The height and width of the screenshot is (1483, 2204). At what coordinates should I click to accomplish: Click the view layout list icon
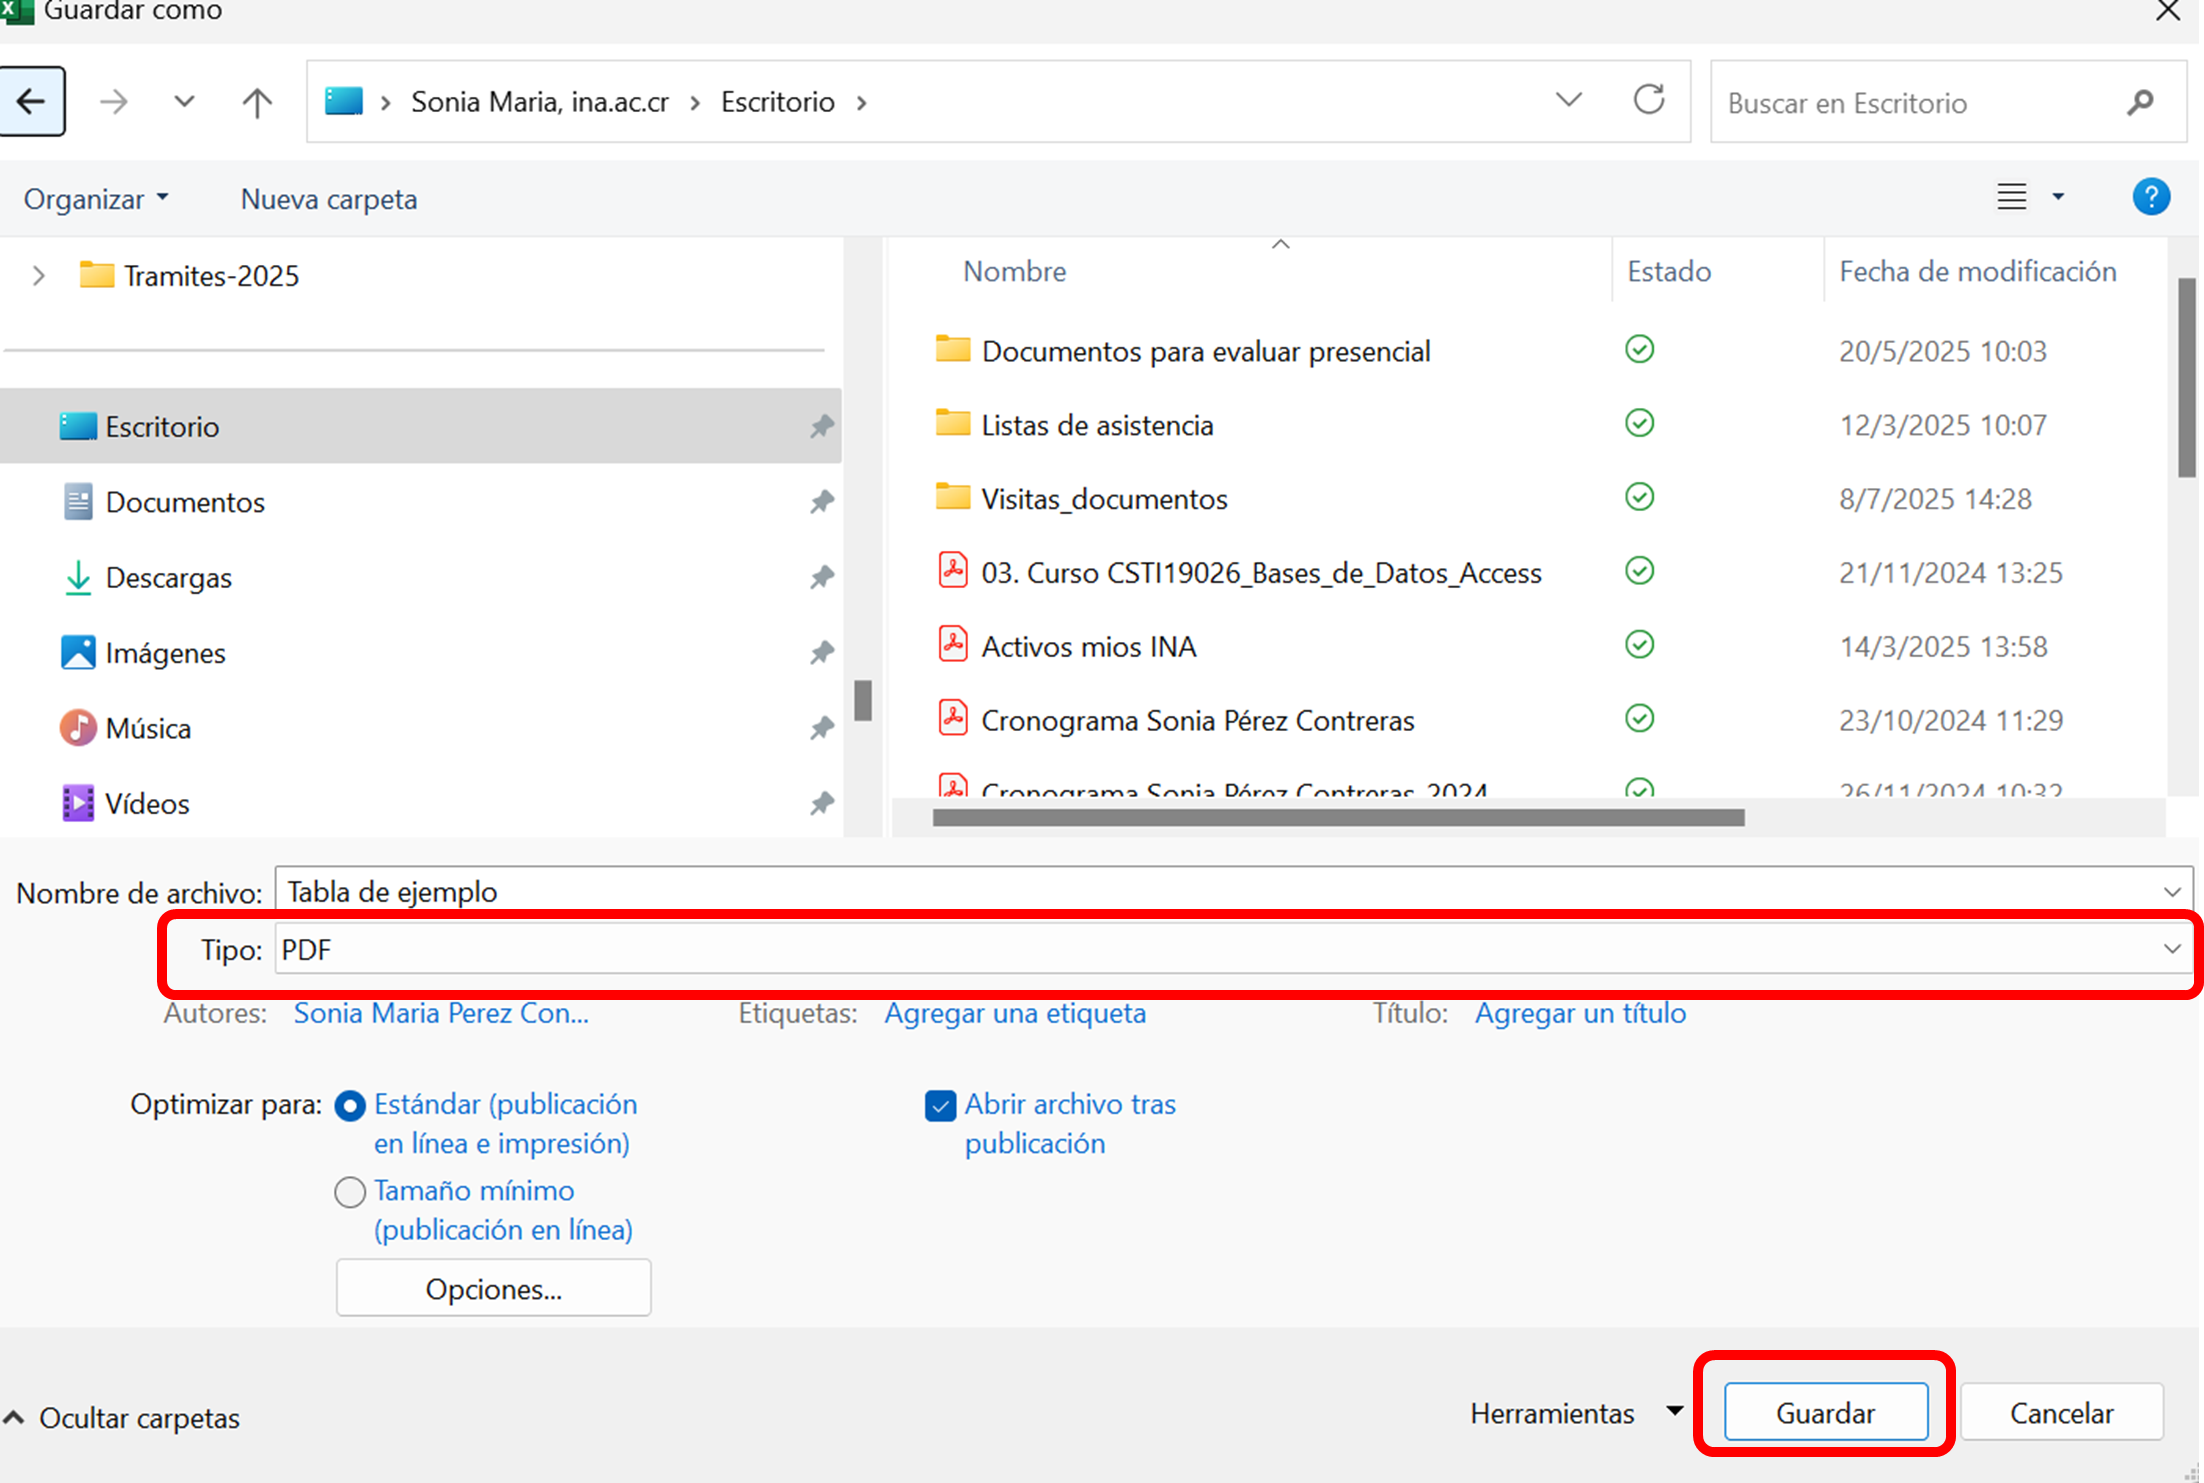click(2012, 197)
